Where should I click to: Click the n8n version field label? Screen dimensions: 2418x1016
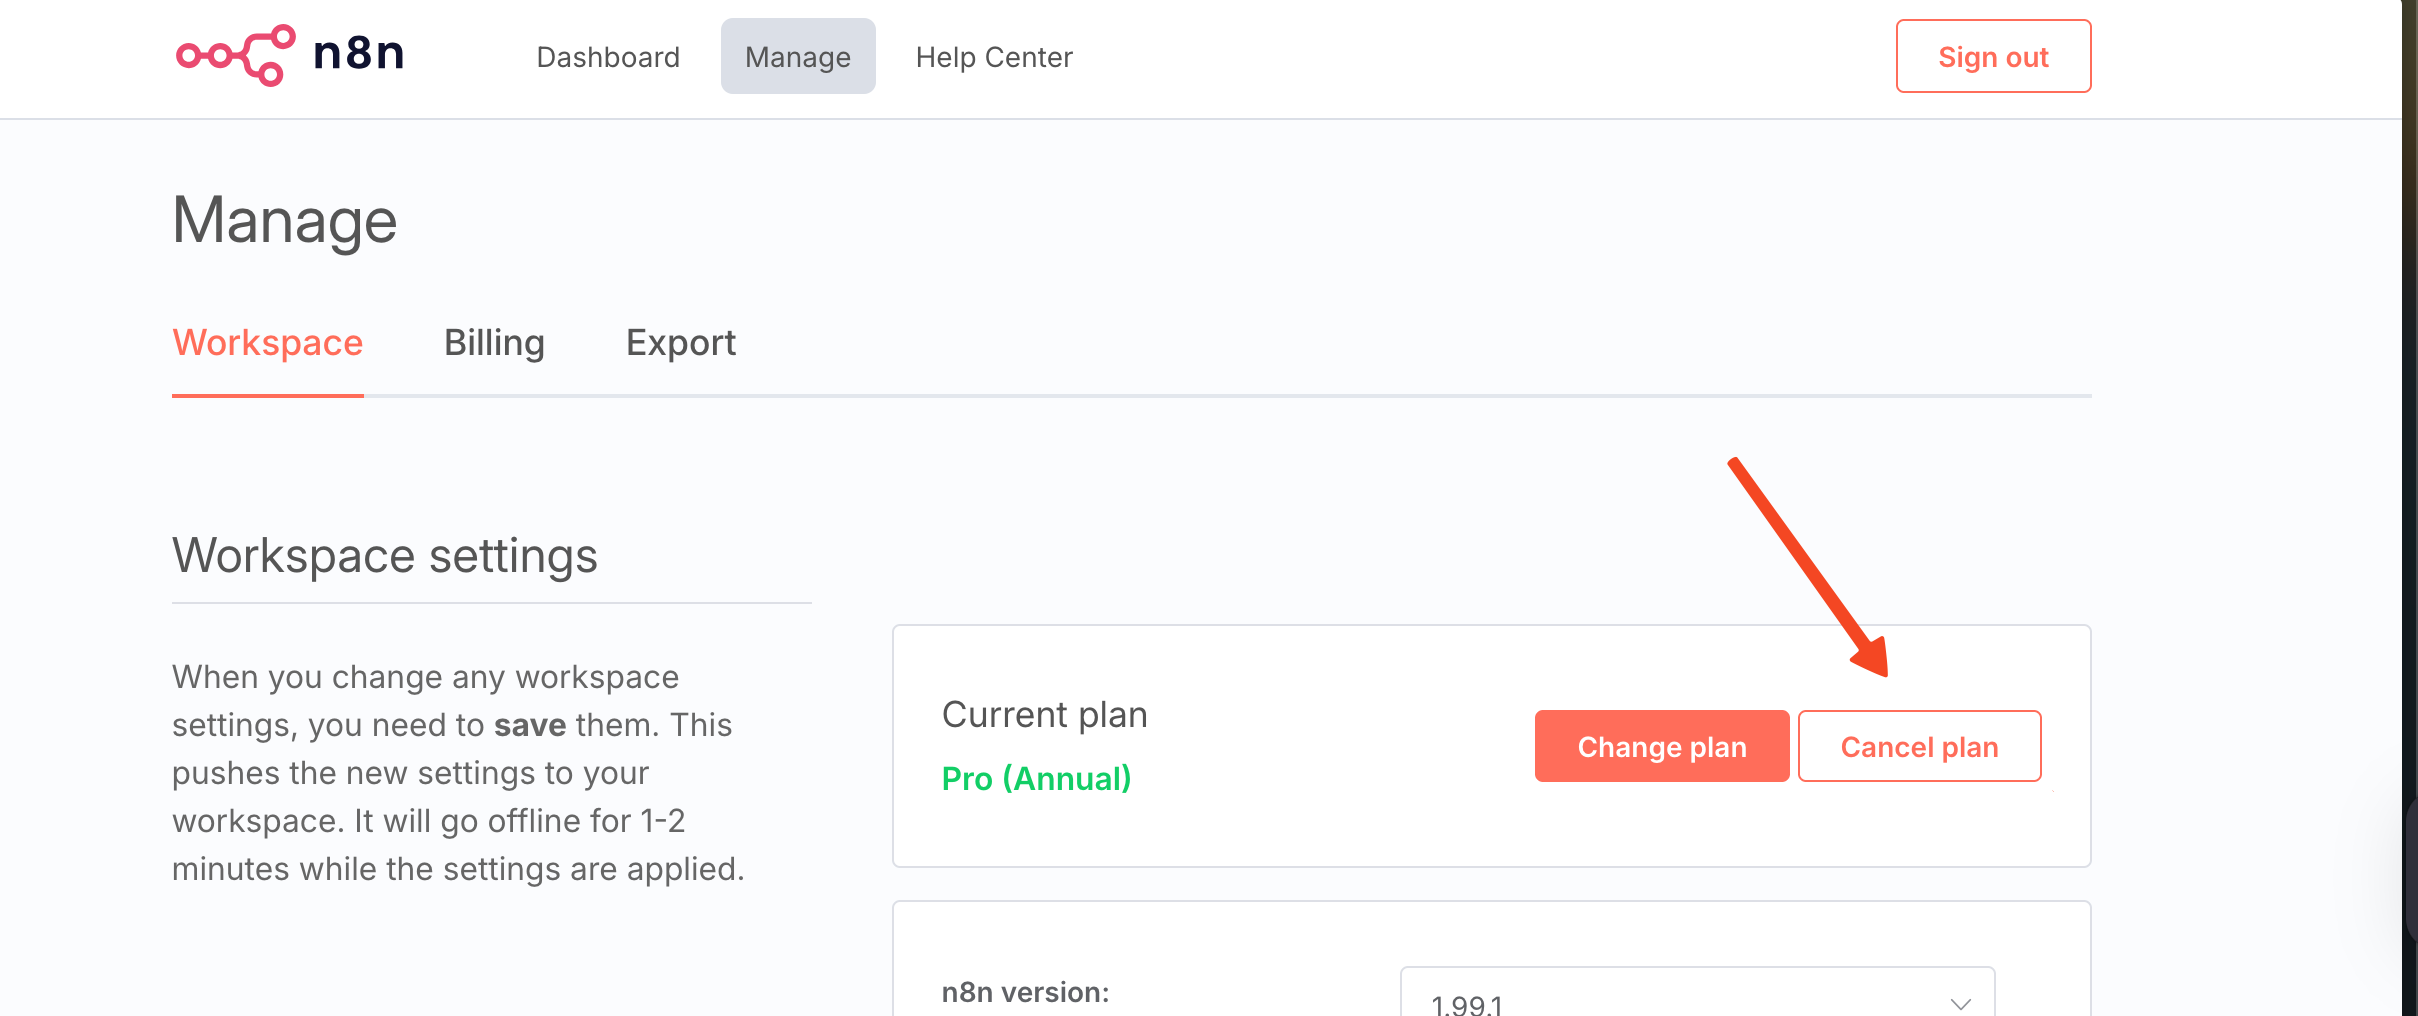point(1025,992)
